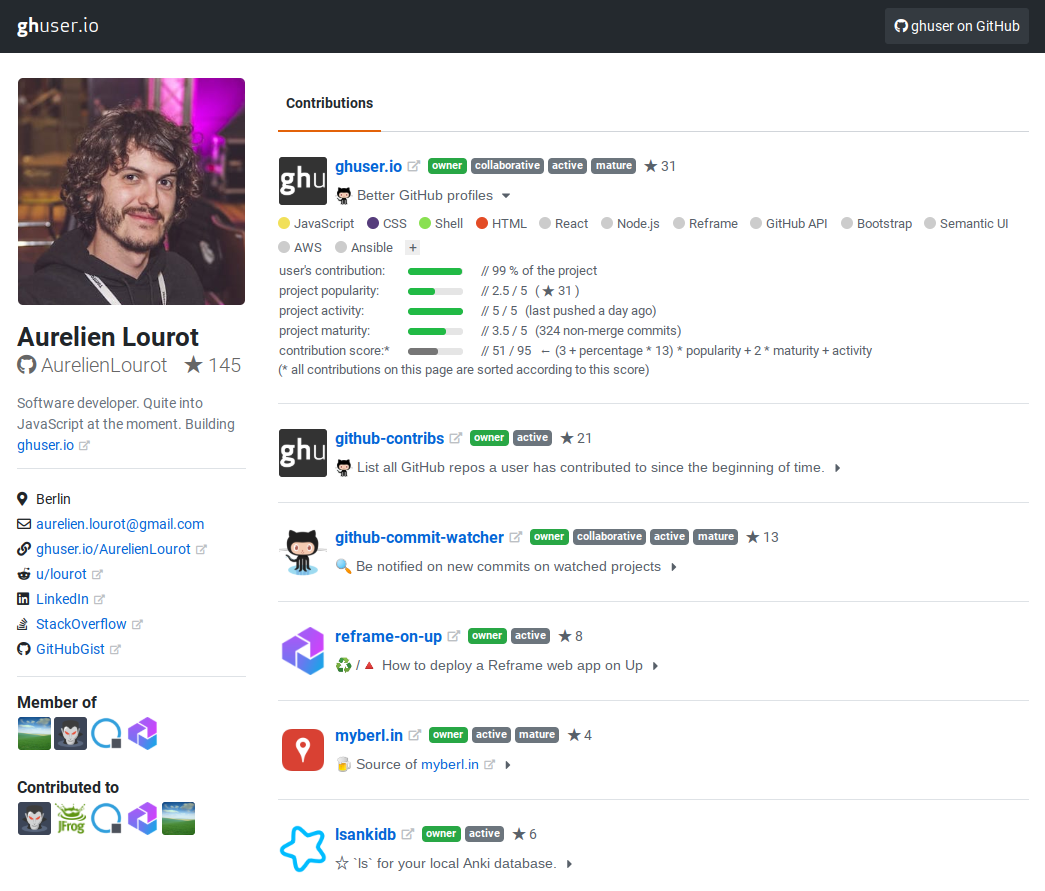Click the GitHub icon beside GitHubGist
Viewport: 1045px width, 891px height.
tap(24, 649)
